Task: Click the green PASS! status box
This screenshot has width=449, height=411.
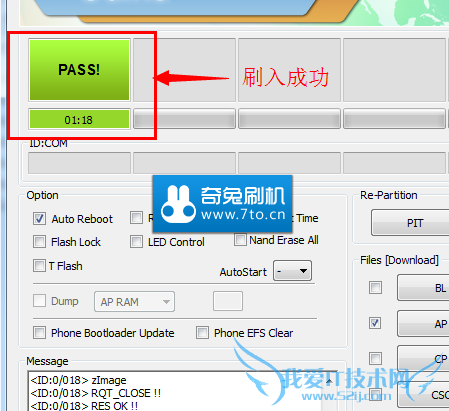Action: [79, 70]
